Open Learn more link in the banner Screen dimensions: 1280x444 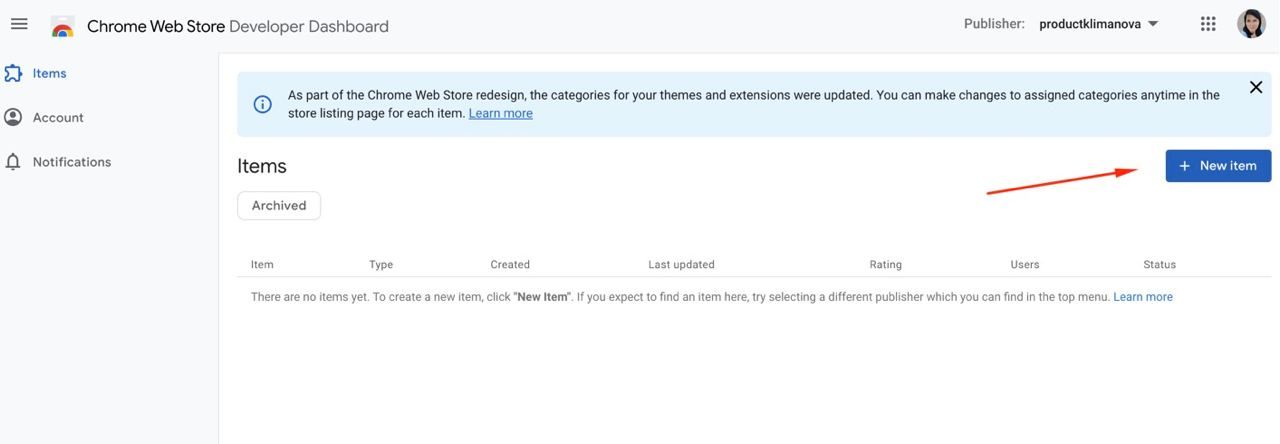pyautogui.click(x=500, y=114)
